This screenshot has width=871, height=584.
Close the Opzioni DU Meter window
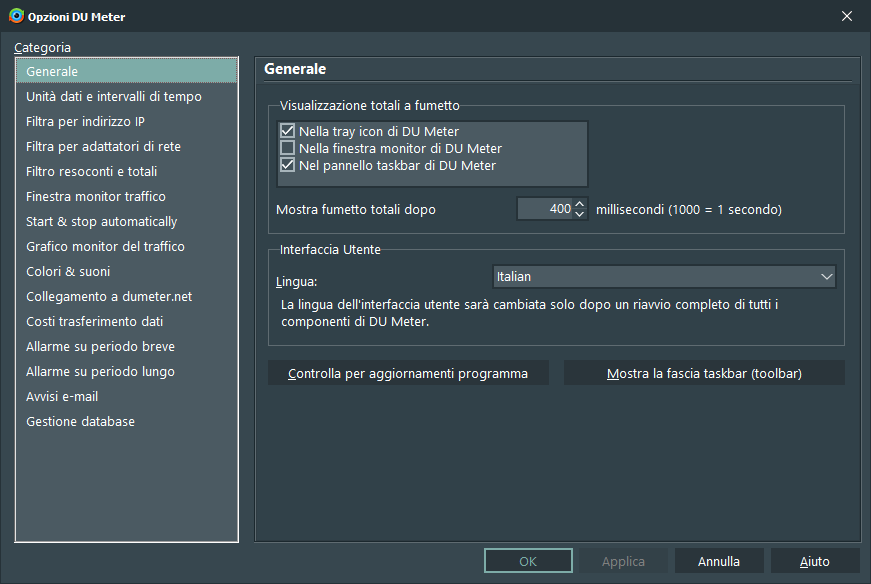tap(847, 16)
